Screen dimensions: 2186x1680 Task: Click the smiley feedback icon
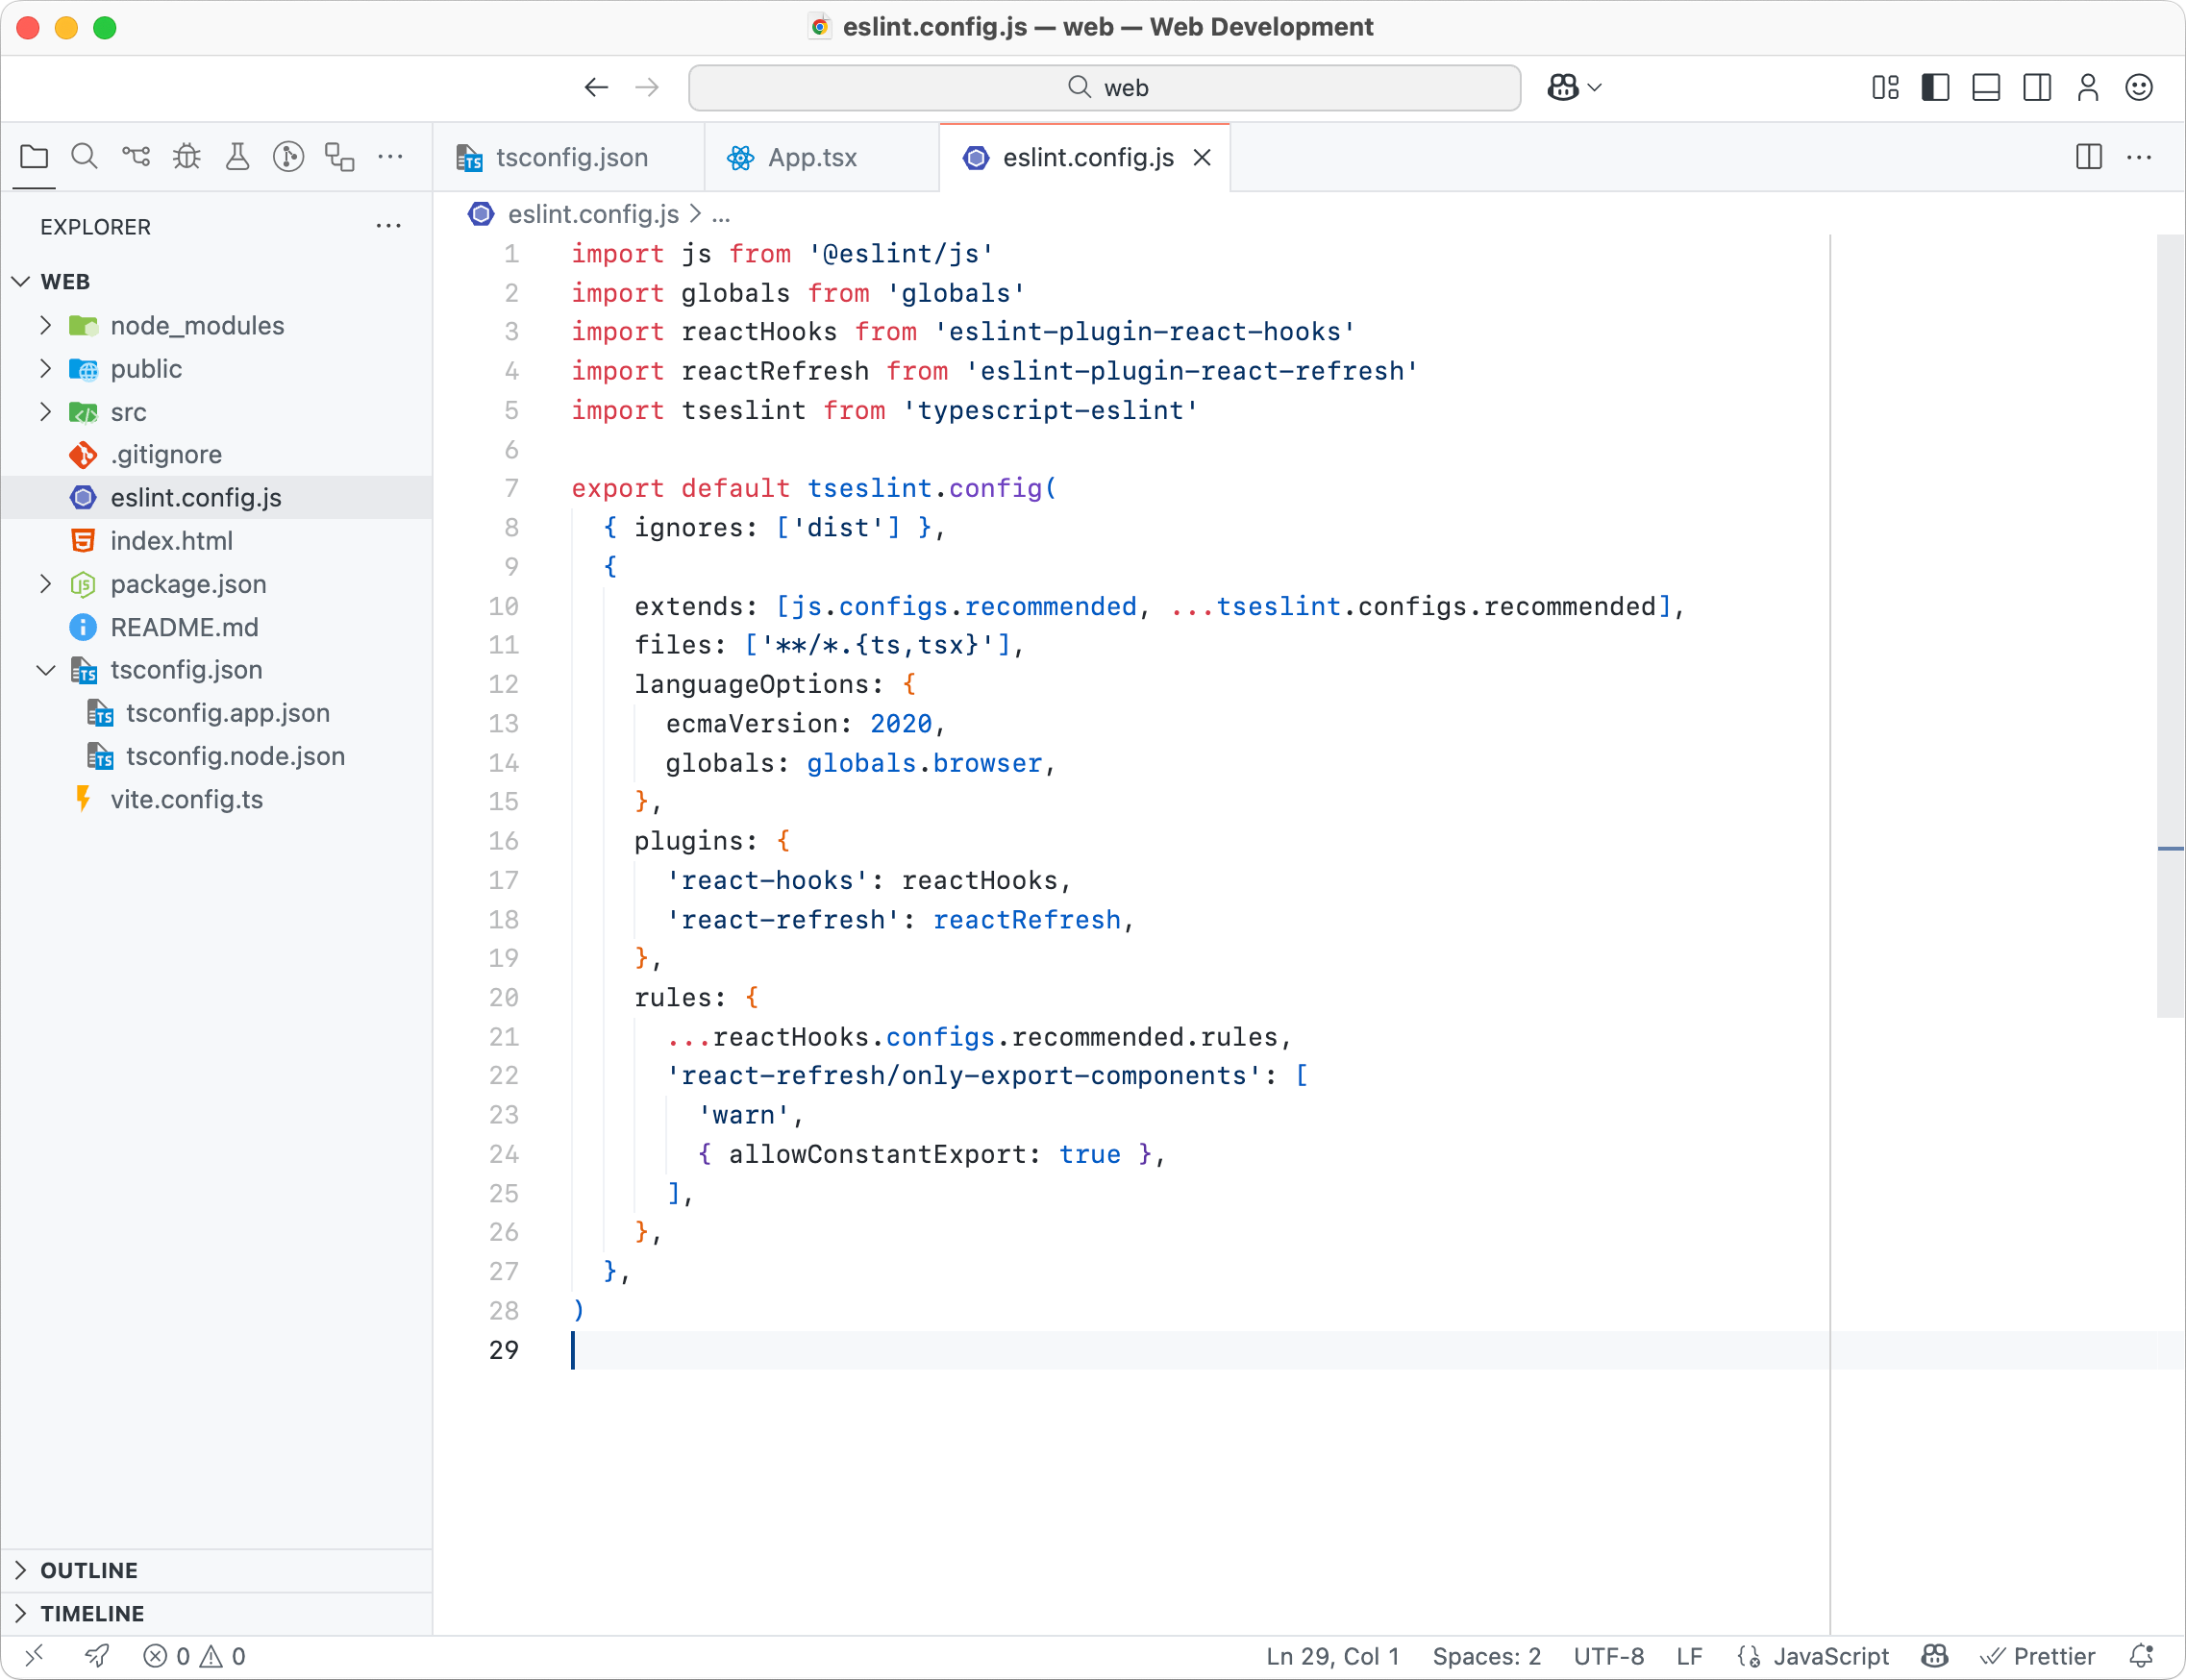2139,87
